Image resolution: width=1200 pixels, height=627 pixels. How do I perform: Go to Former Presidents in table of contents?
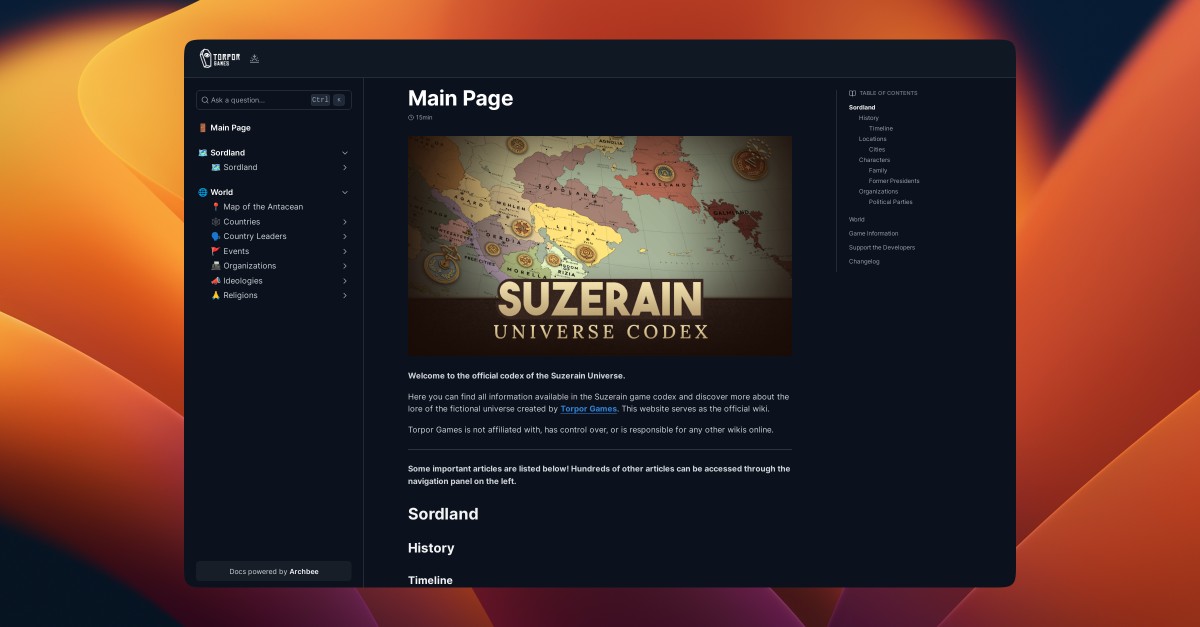coord(894,181)
